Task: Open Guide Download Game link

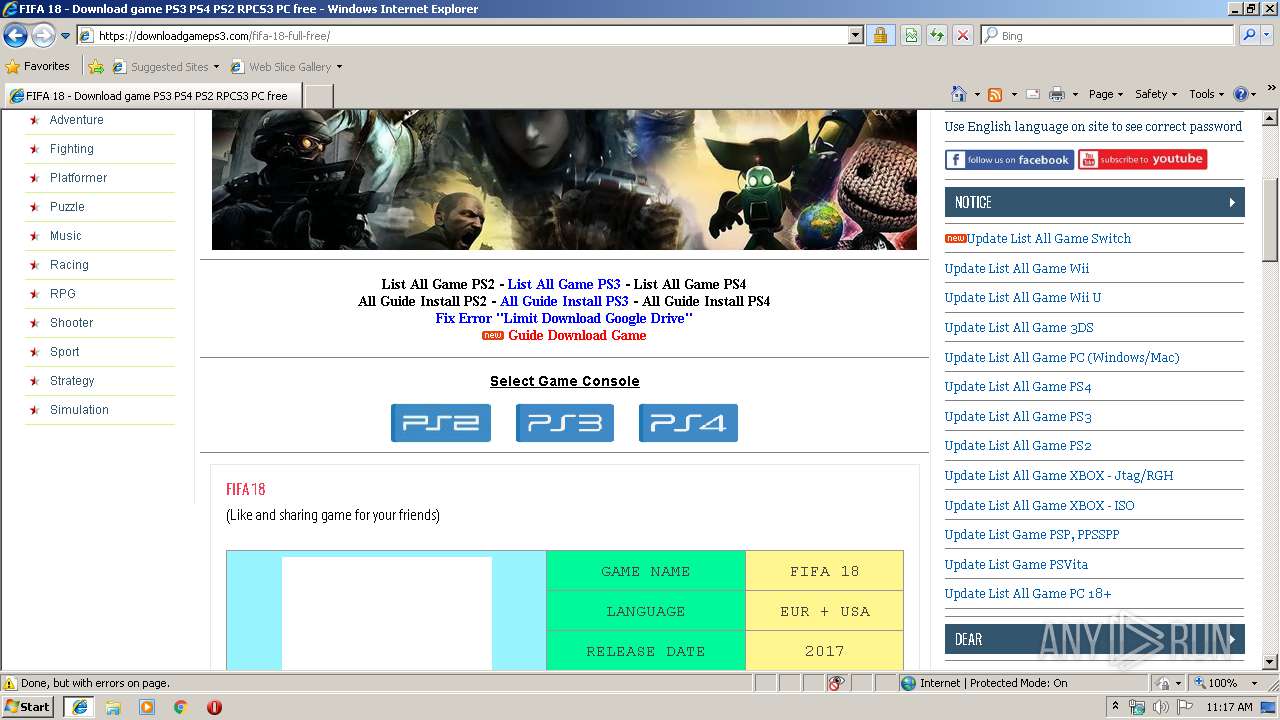Action: click(x=577, y=335)
